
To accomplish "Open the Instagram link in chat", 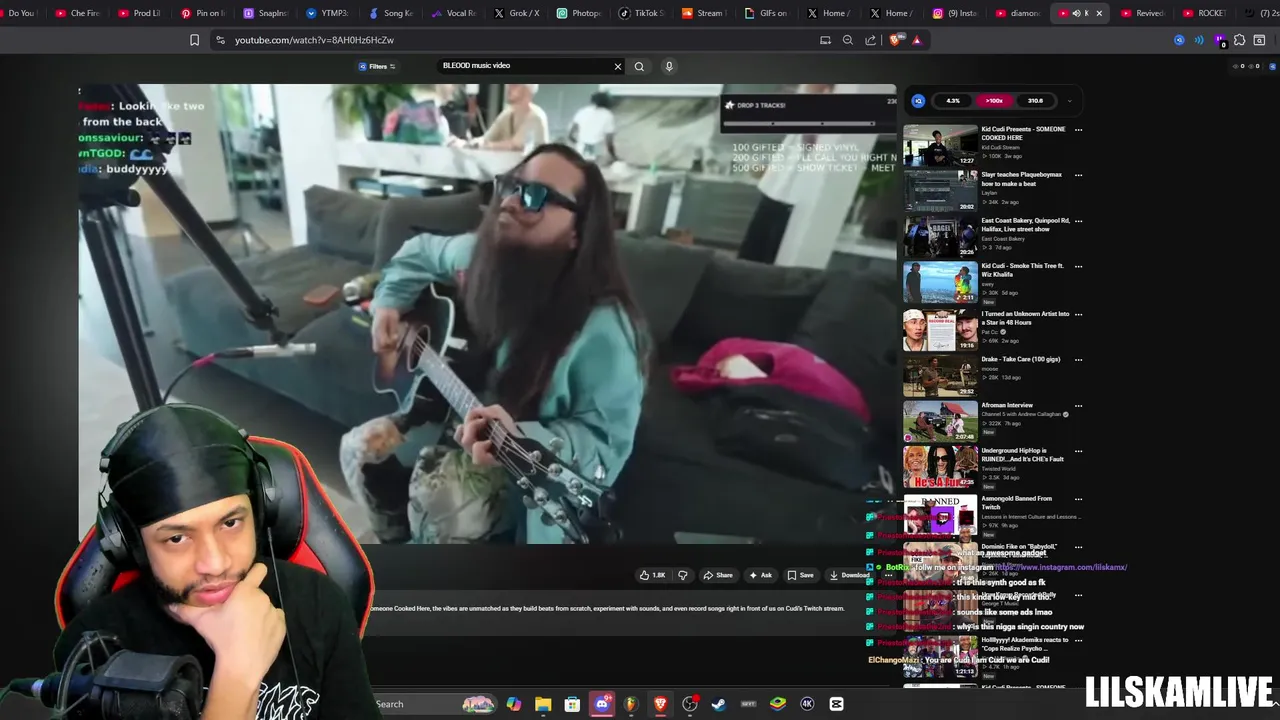I will click(1060, 568).
